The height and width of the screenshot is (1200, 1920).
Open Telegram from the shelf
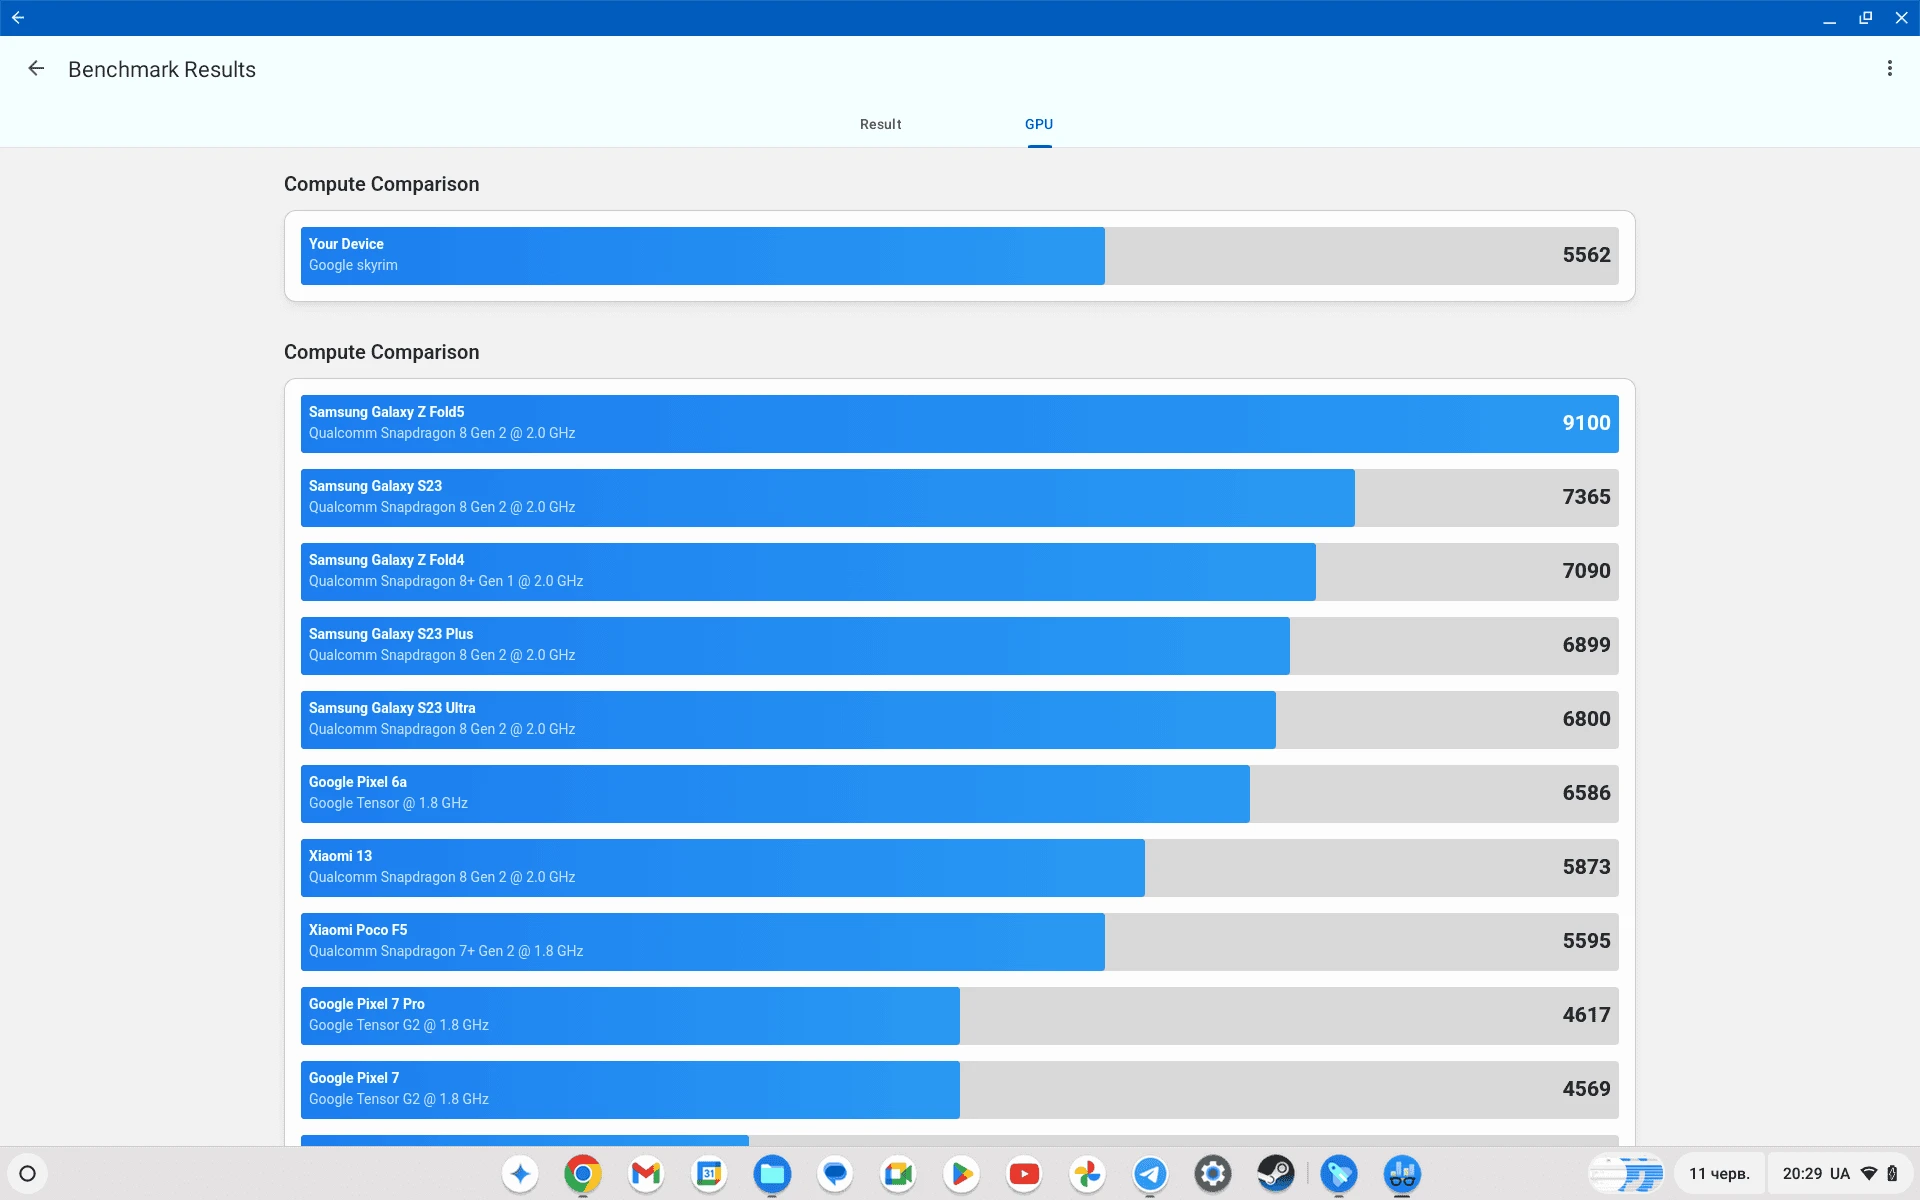1150,1174
